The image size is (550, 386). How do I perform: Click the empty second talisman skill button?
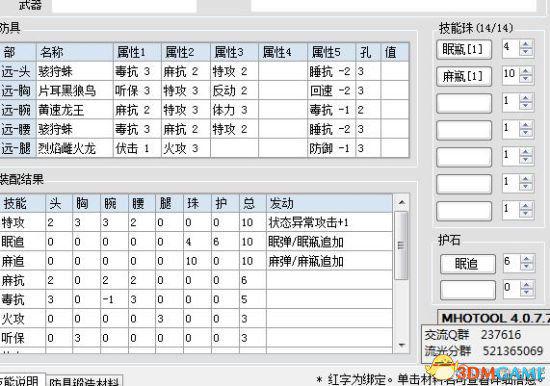pos(468,290)
